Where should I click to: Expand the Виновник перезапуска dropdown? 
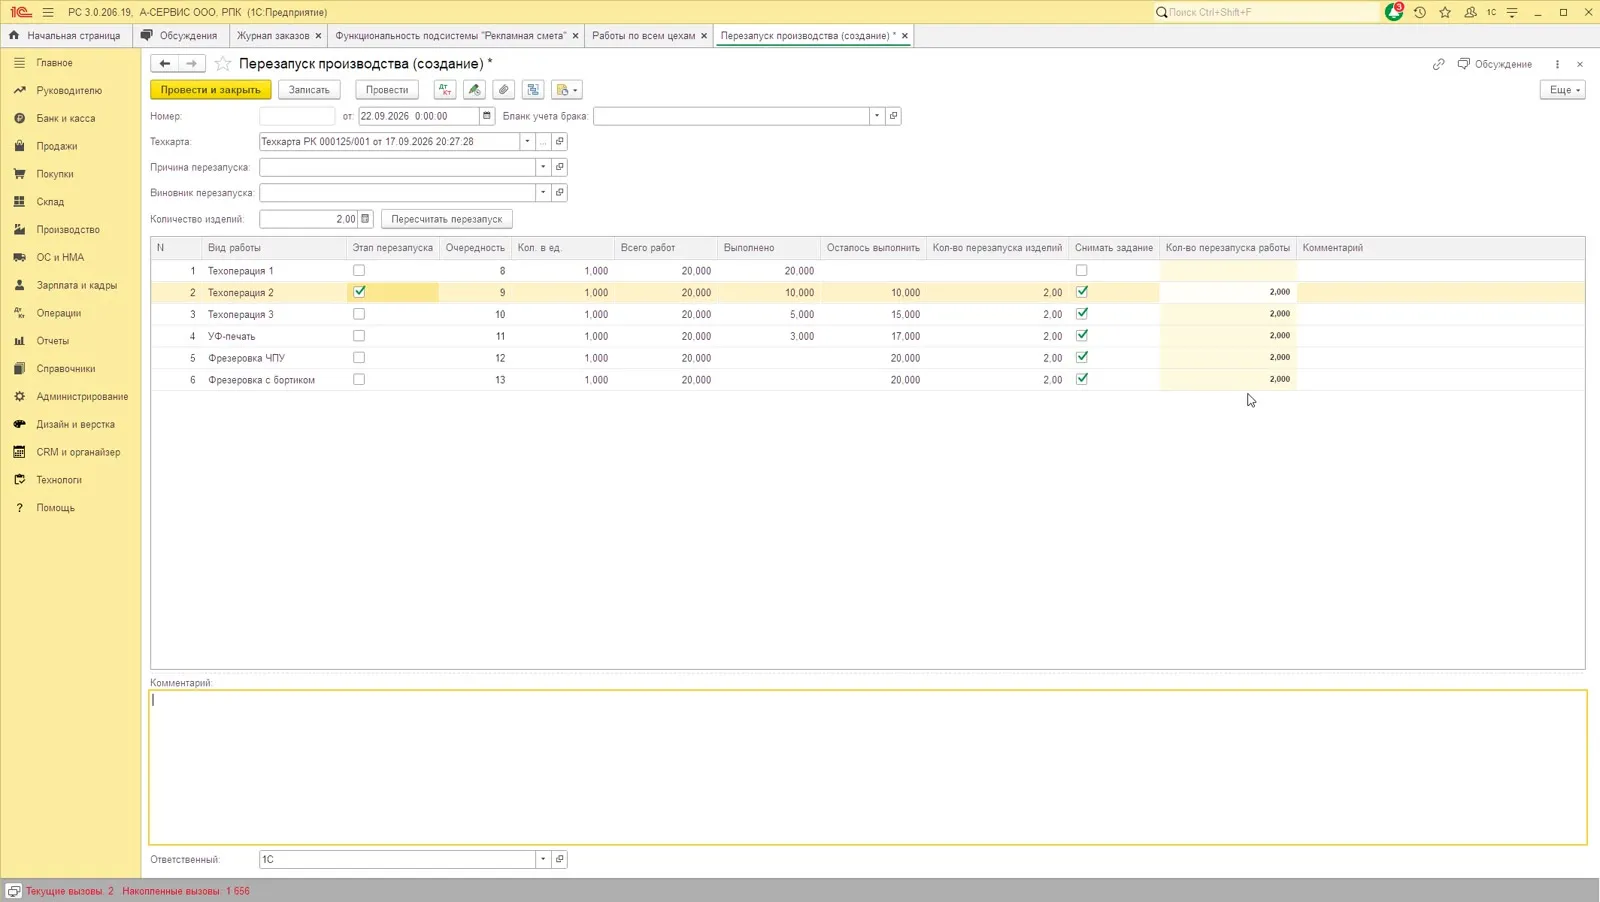coord(543,192)
